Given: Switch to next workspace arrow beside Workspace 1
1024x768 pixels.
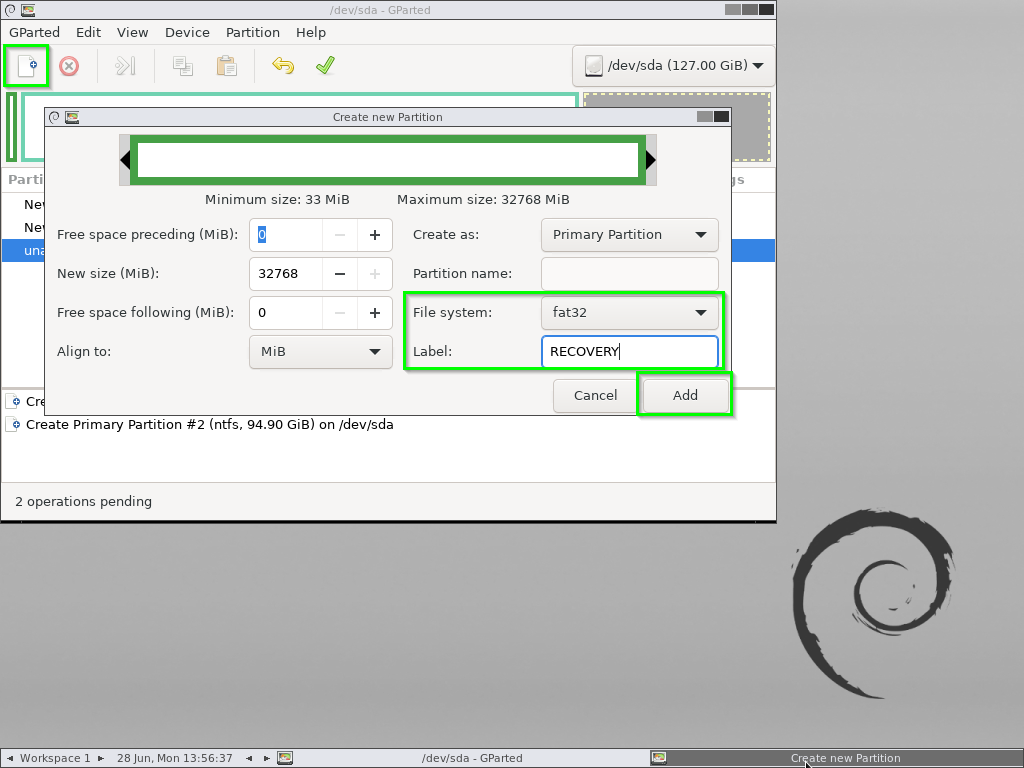Looking at the screenshot, I should (x=101, y=758).
